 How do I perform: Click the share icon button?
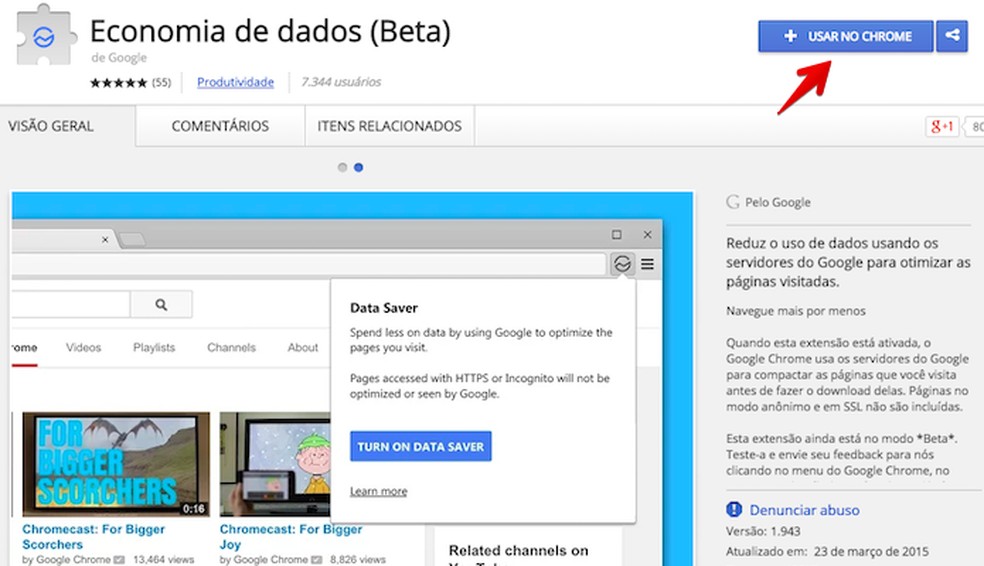(x=952, y=36)
